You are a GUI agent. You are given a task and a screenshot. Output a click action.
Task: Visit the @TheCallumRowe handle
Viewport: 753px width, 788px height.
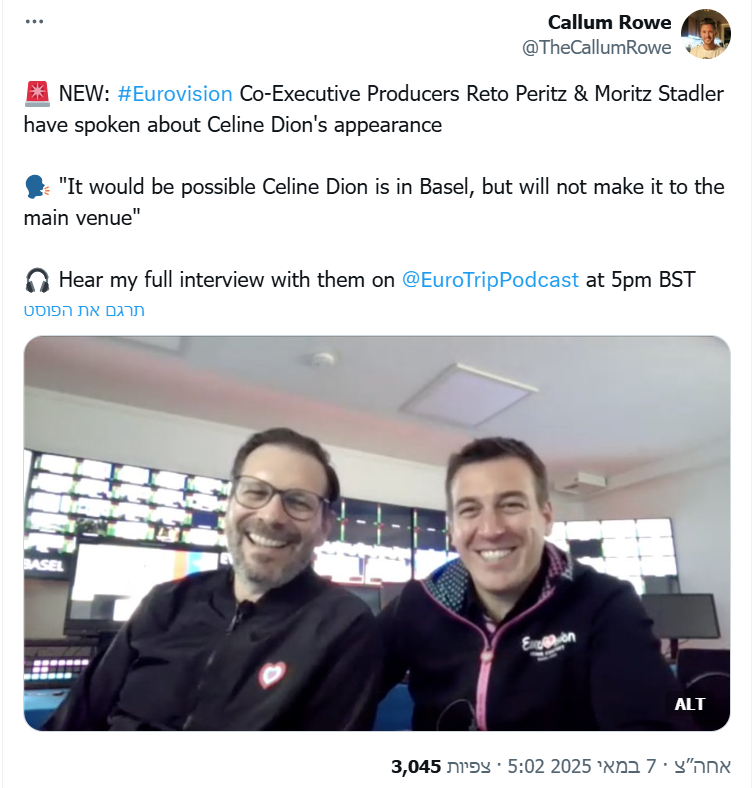pyautogui.click(x=596, y=48)
